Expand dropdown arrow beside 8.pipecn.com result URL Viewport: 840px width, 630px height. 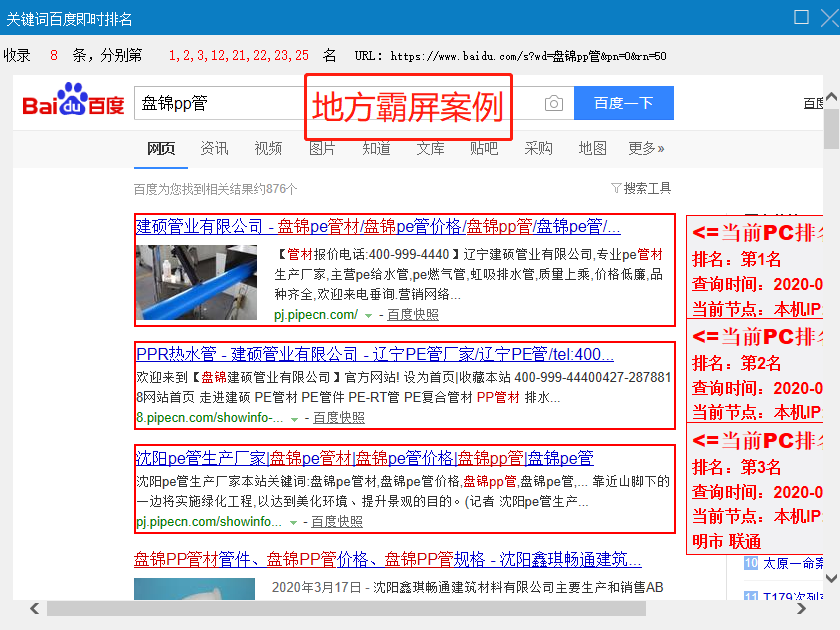click(294, 418)
